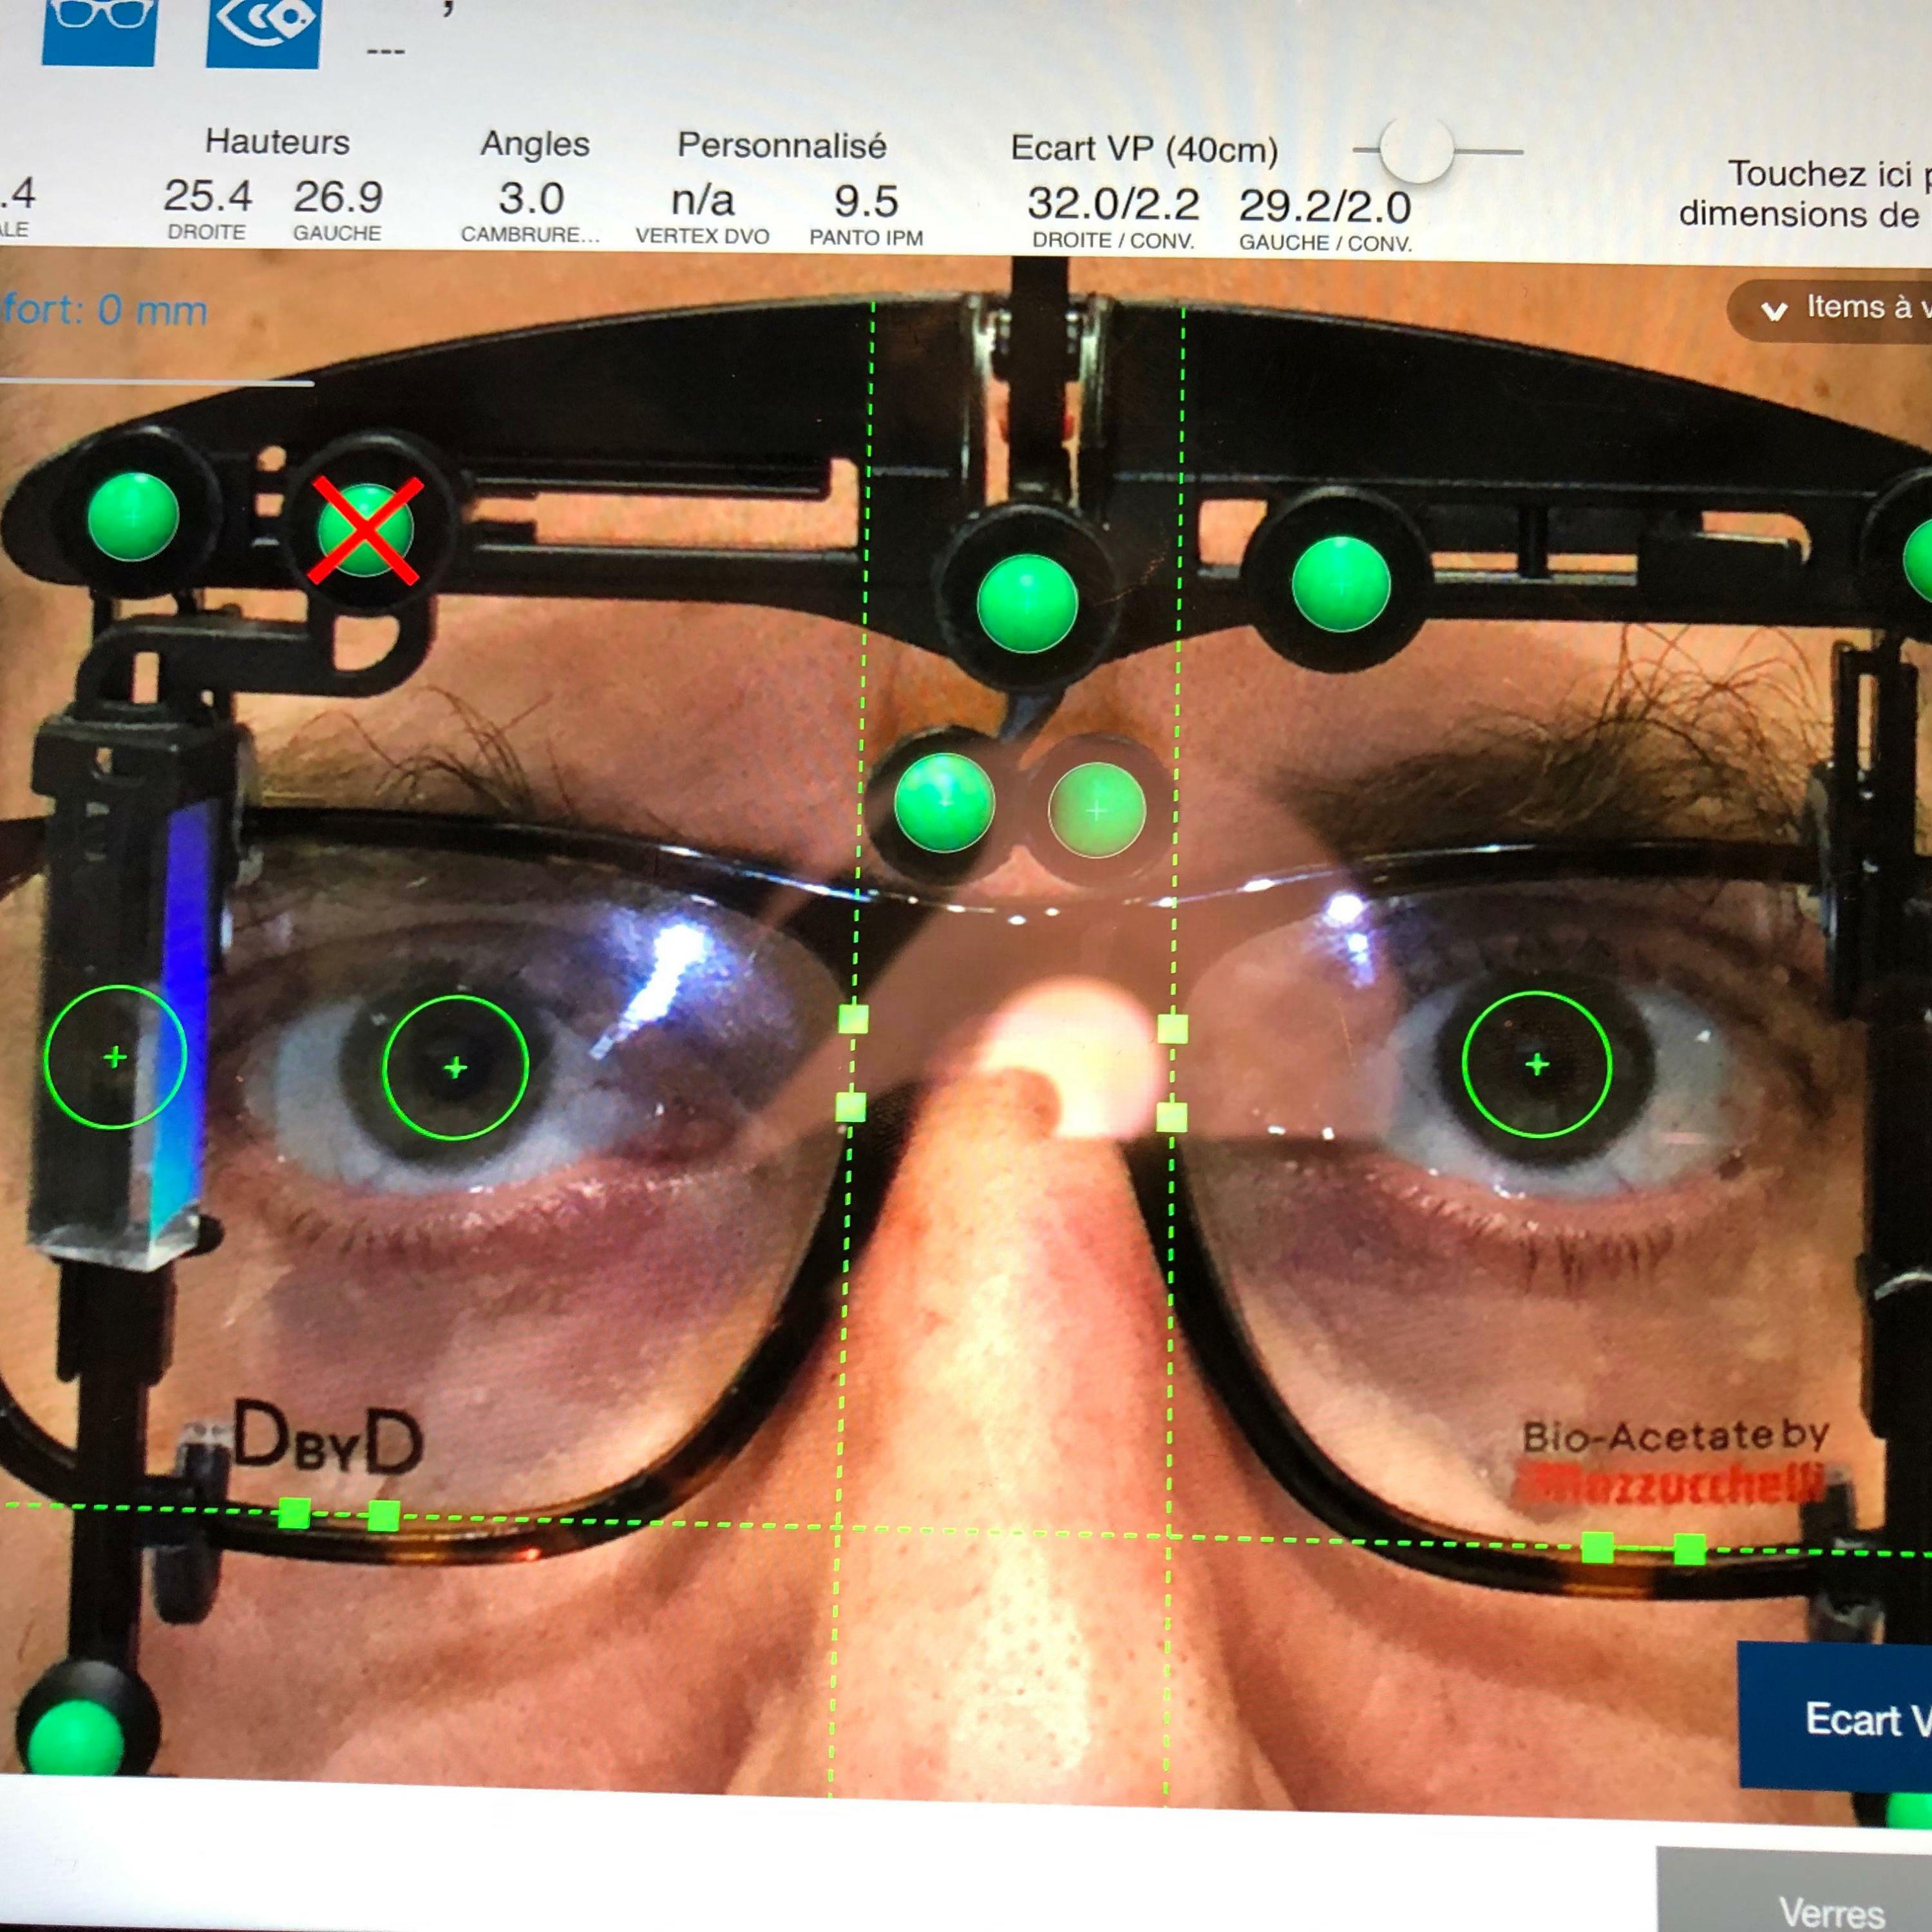Select upper nasal green square handle left
The image size is (1932, 1932).
click(853, 1019)
